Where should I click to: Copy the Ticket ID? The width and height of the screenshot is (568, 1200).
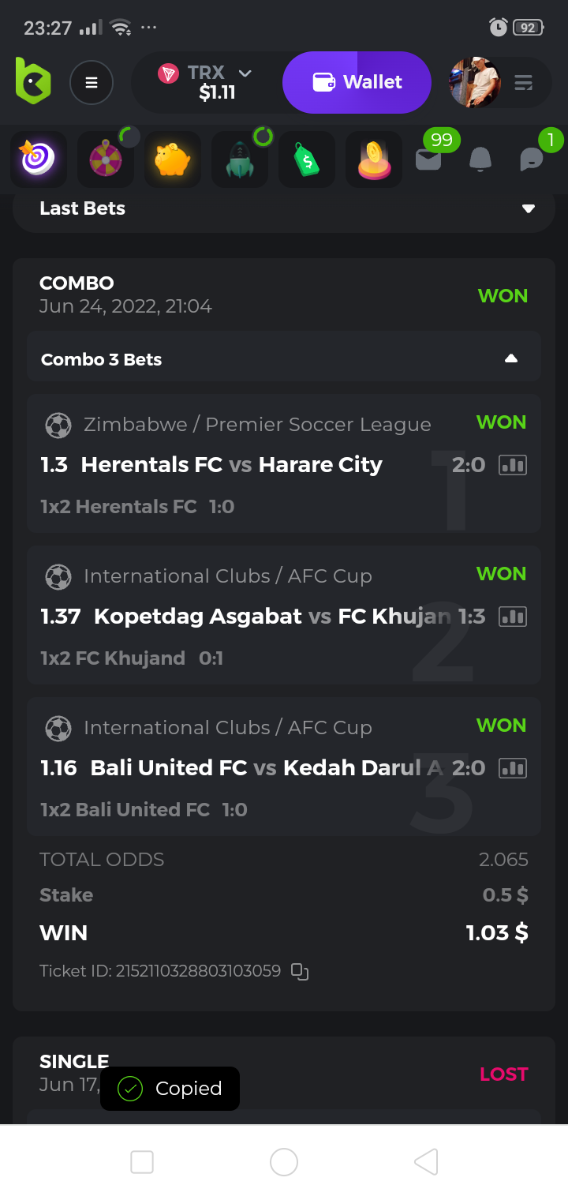[300, 971]
